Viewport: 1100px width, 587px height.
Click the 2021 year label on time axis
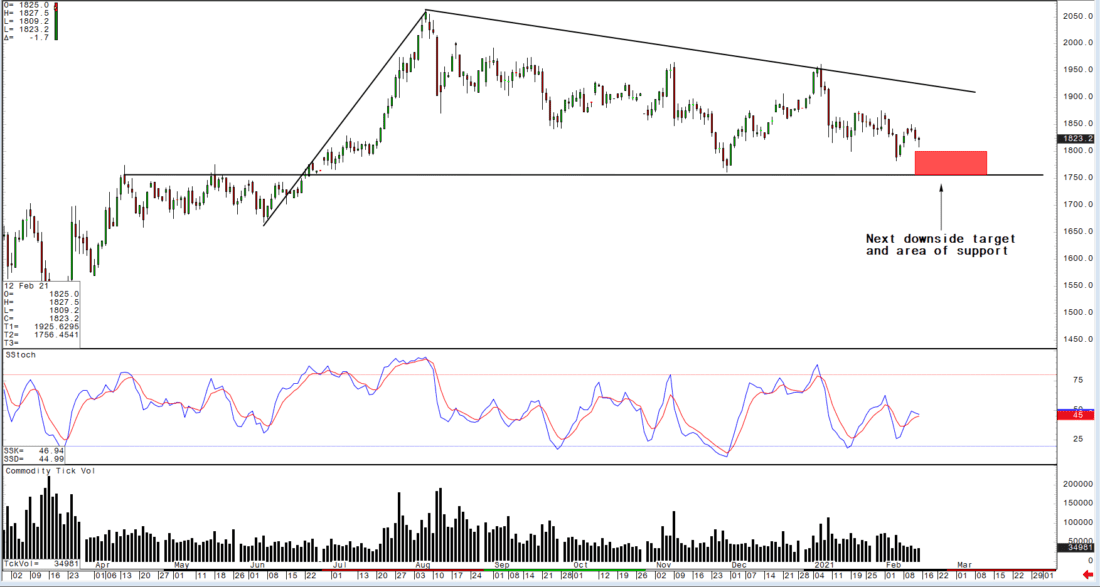click(823, 565)
